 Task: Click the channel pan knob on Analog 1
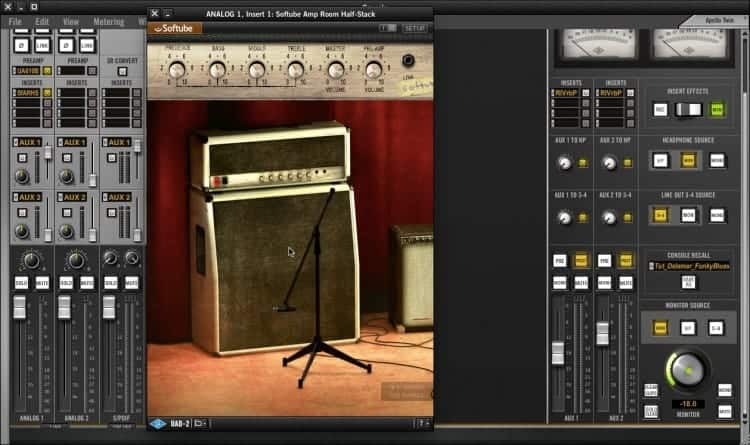(32, 261)
